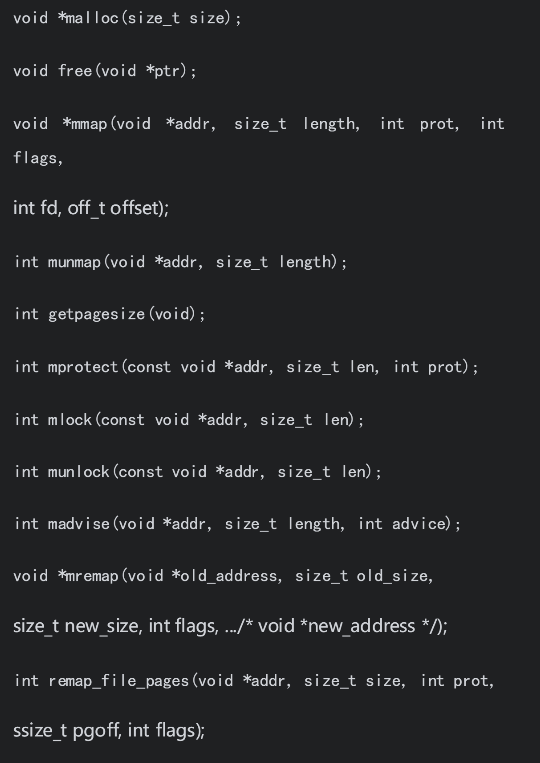The width and height of the screenshot is (540, 763).
Task: Click the word 'length' in mmap line
Action: 329,124
